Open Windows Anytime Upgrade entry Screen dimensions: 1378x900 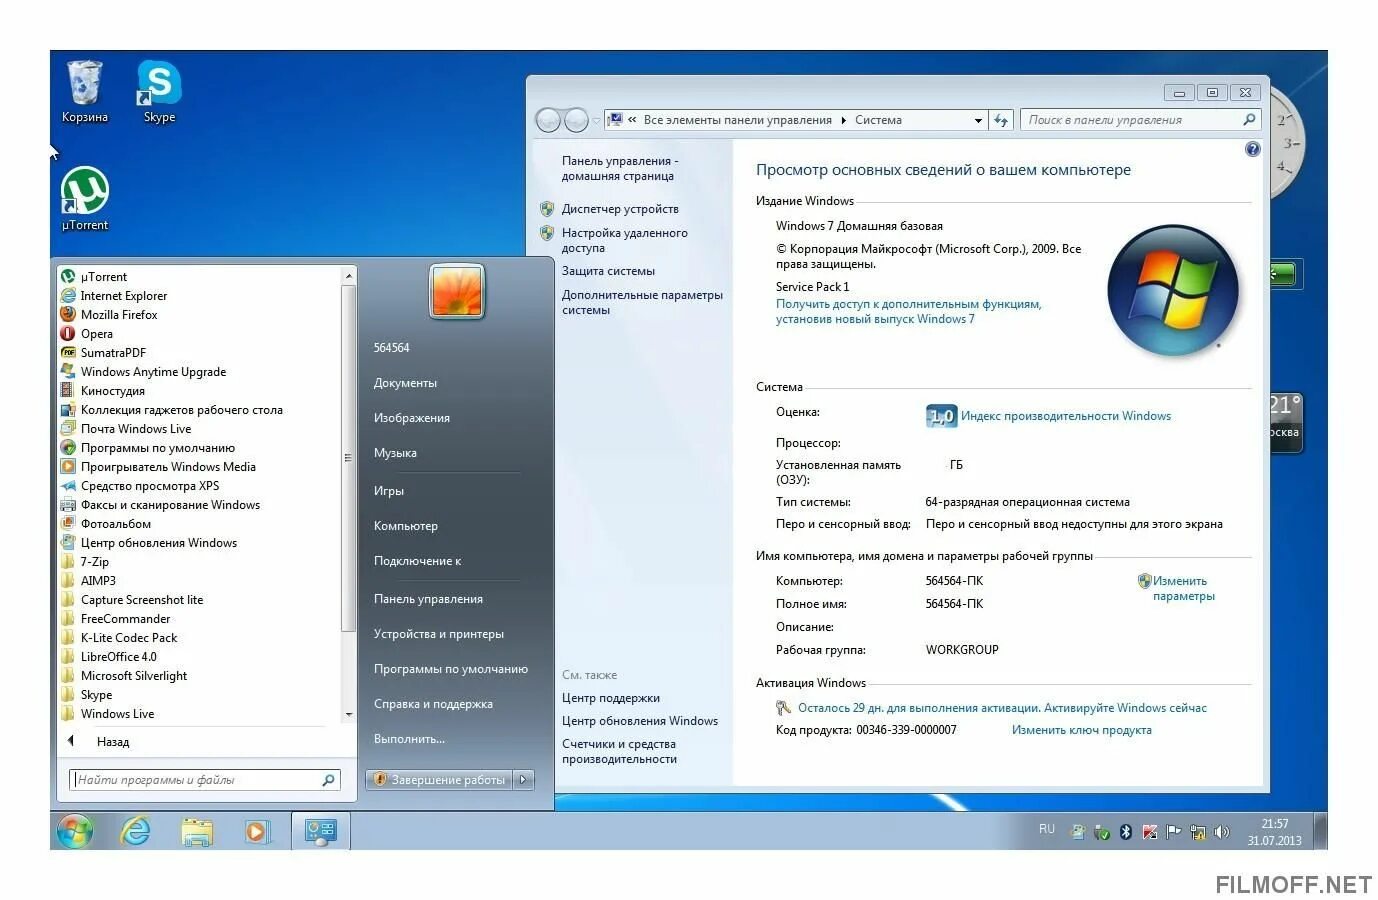(x=153, y=372)
